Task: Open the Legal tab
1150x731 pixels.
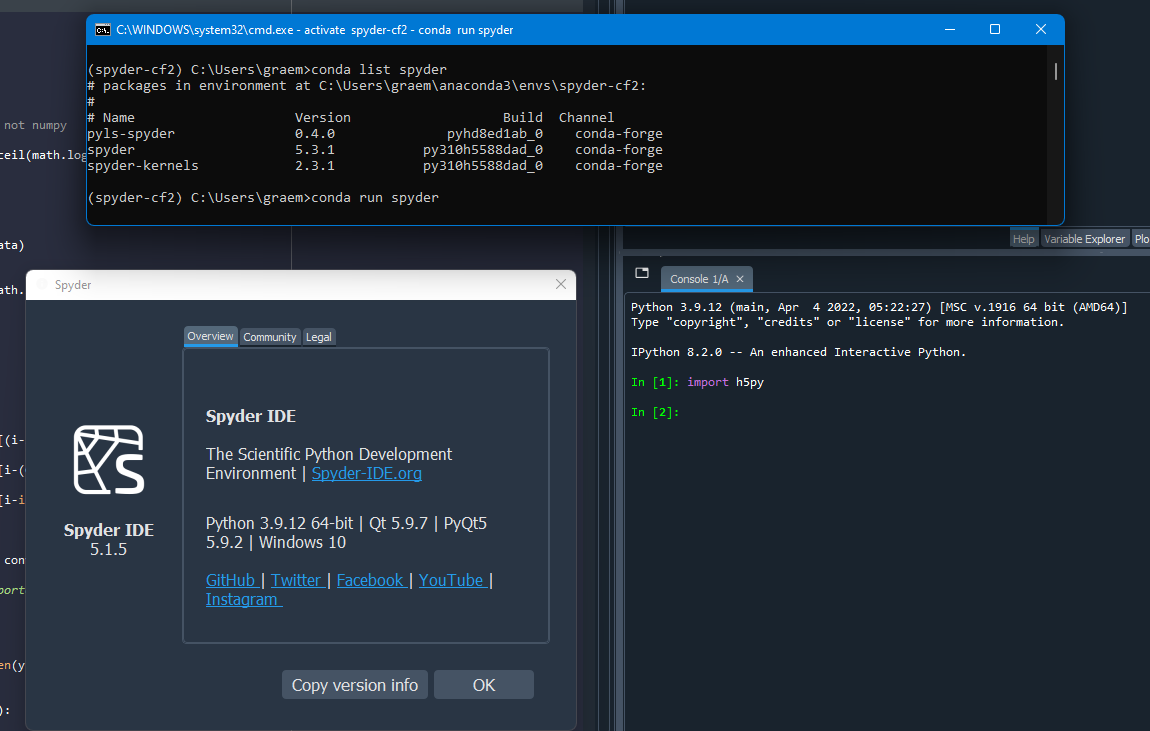Action: point(318,336)
